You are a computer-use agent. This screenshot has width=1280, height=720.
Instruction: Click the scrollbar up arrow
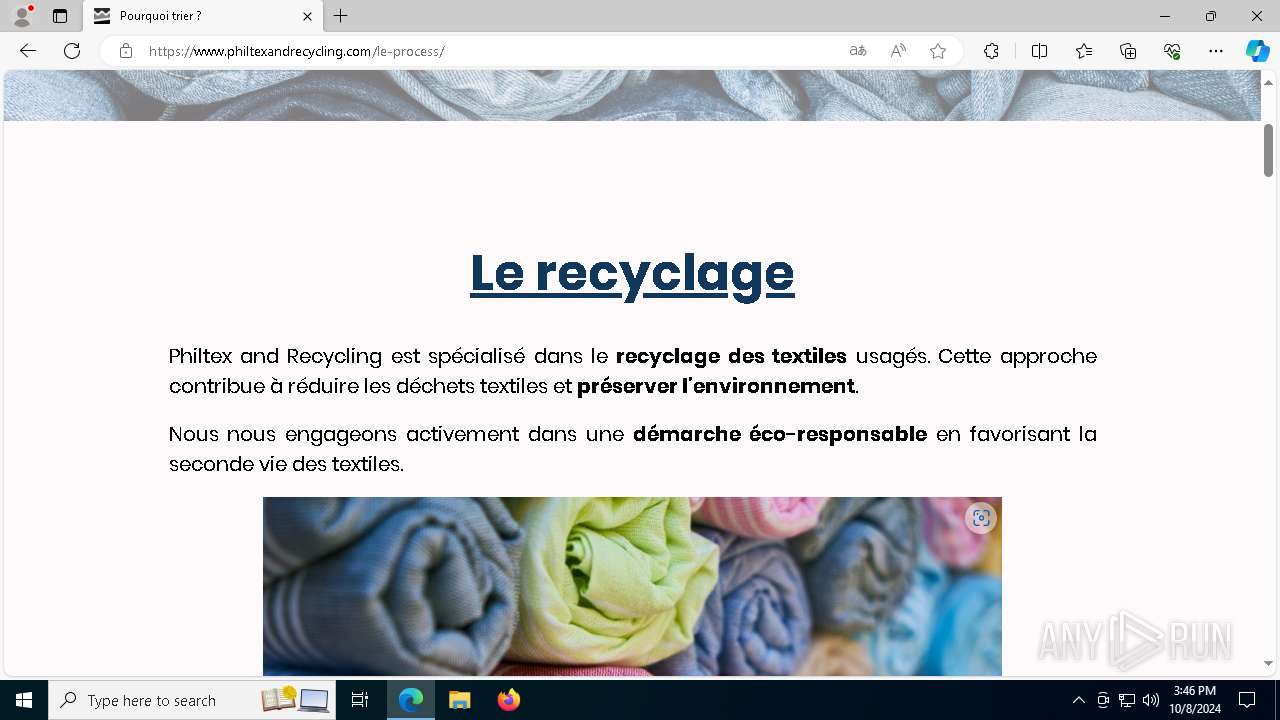pyautogui.click(x=1268, y=83)
